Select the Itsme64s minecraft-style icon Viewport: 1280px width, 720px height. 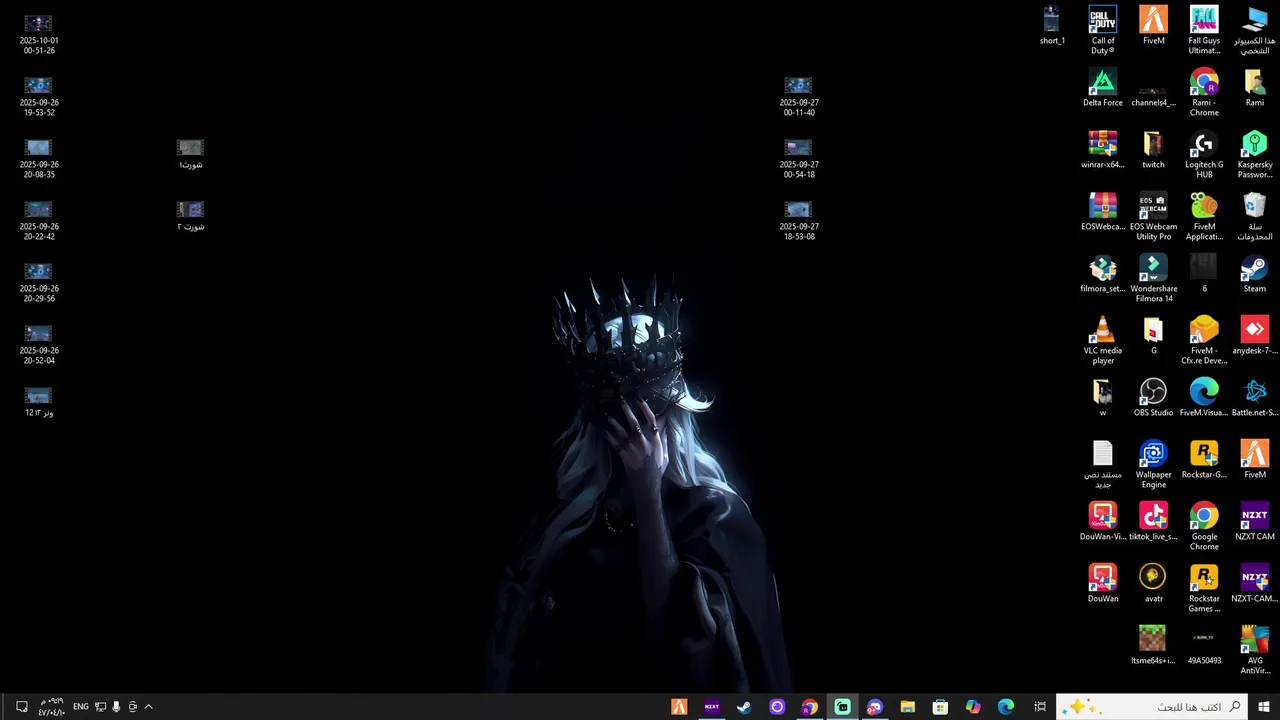point(1153,646)
